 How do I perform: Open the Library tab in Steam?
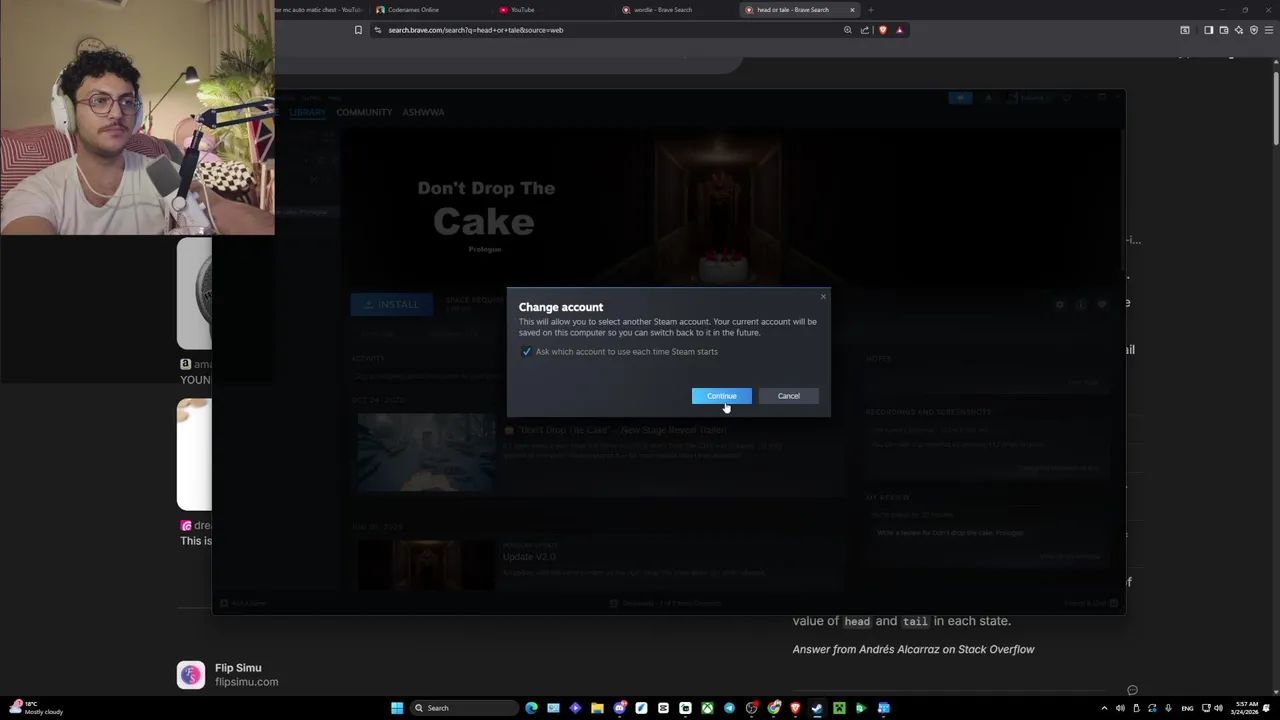(307, 112)
